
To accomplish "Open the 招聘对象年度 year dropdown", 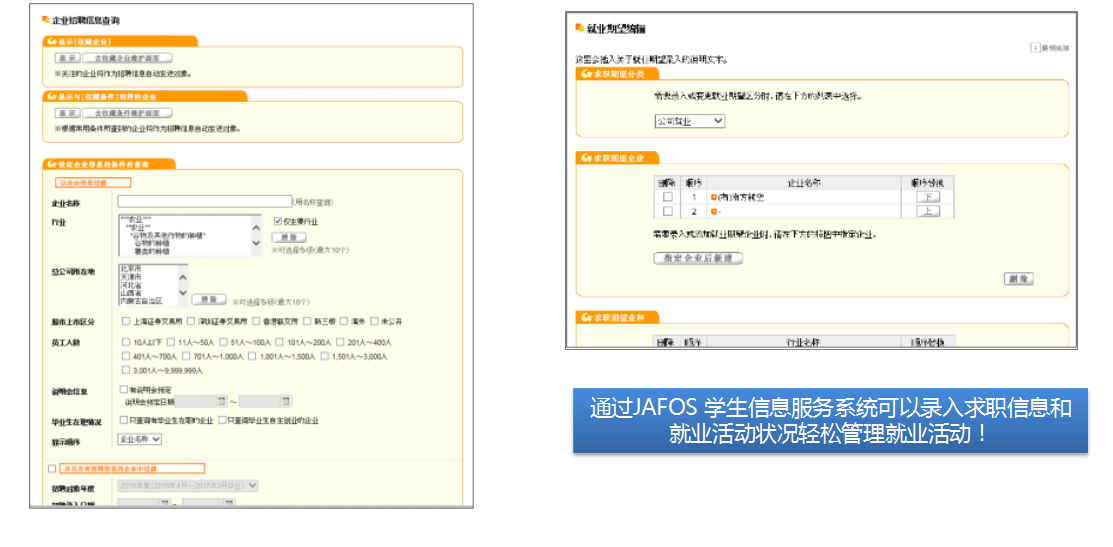I will (188, 485).
